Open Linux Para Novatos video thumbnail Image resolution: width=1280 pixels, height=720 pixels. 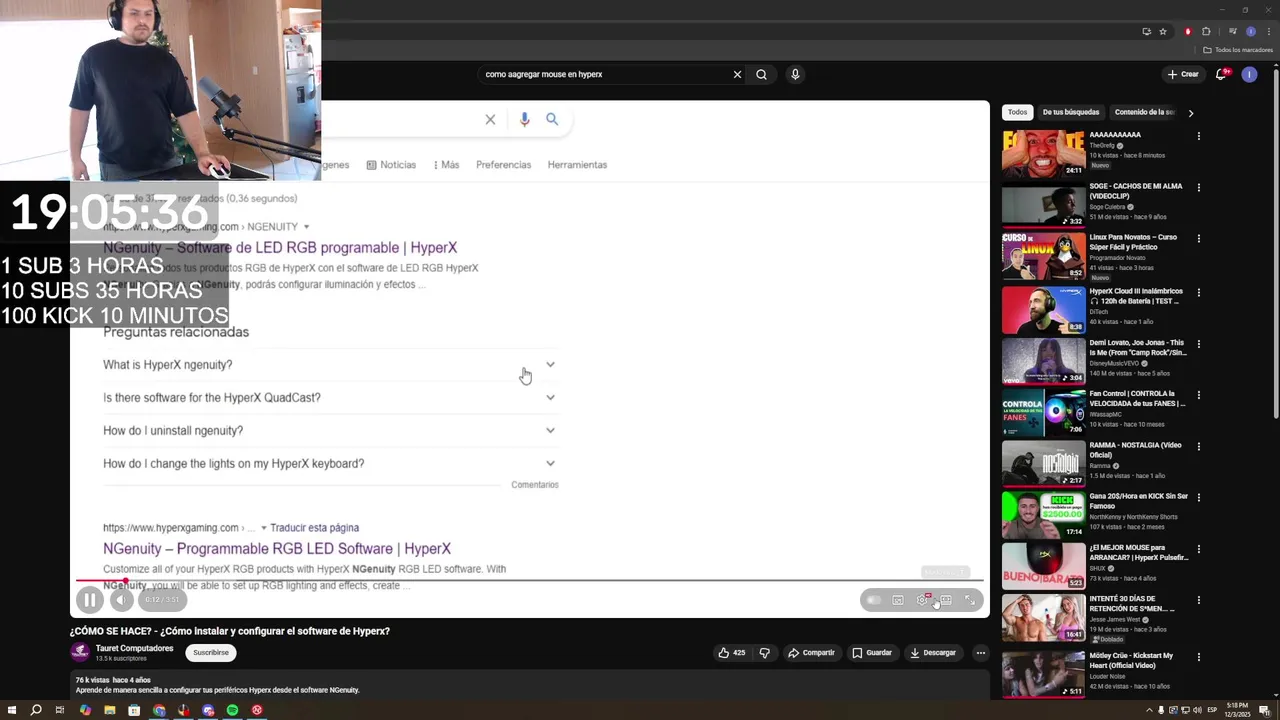[1043, 256]
